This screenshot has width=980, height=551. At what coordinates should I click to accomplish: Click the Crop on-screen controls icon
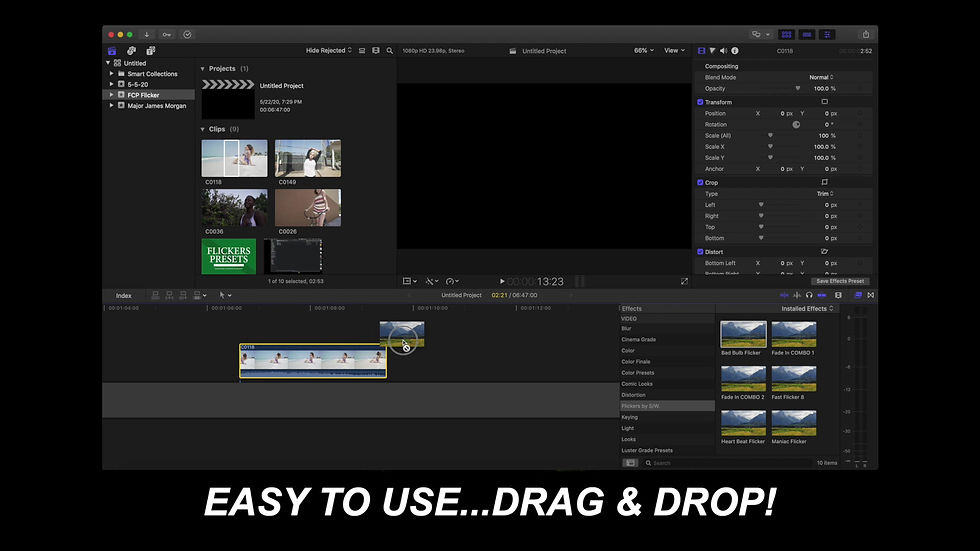pos(824,182)
